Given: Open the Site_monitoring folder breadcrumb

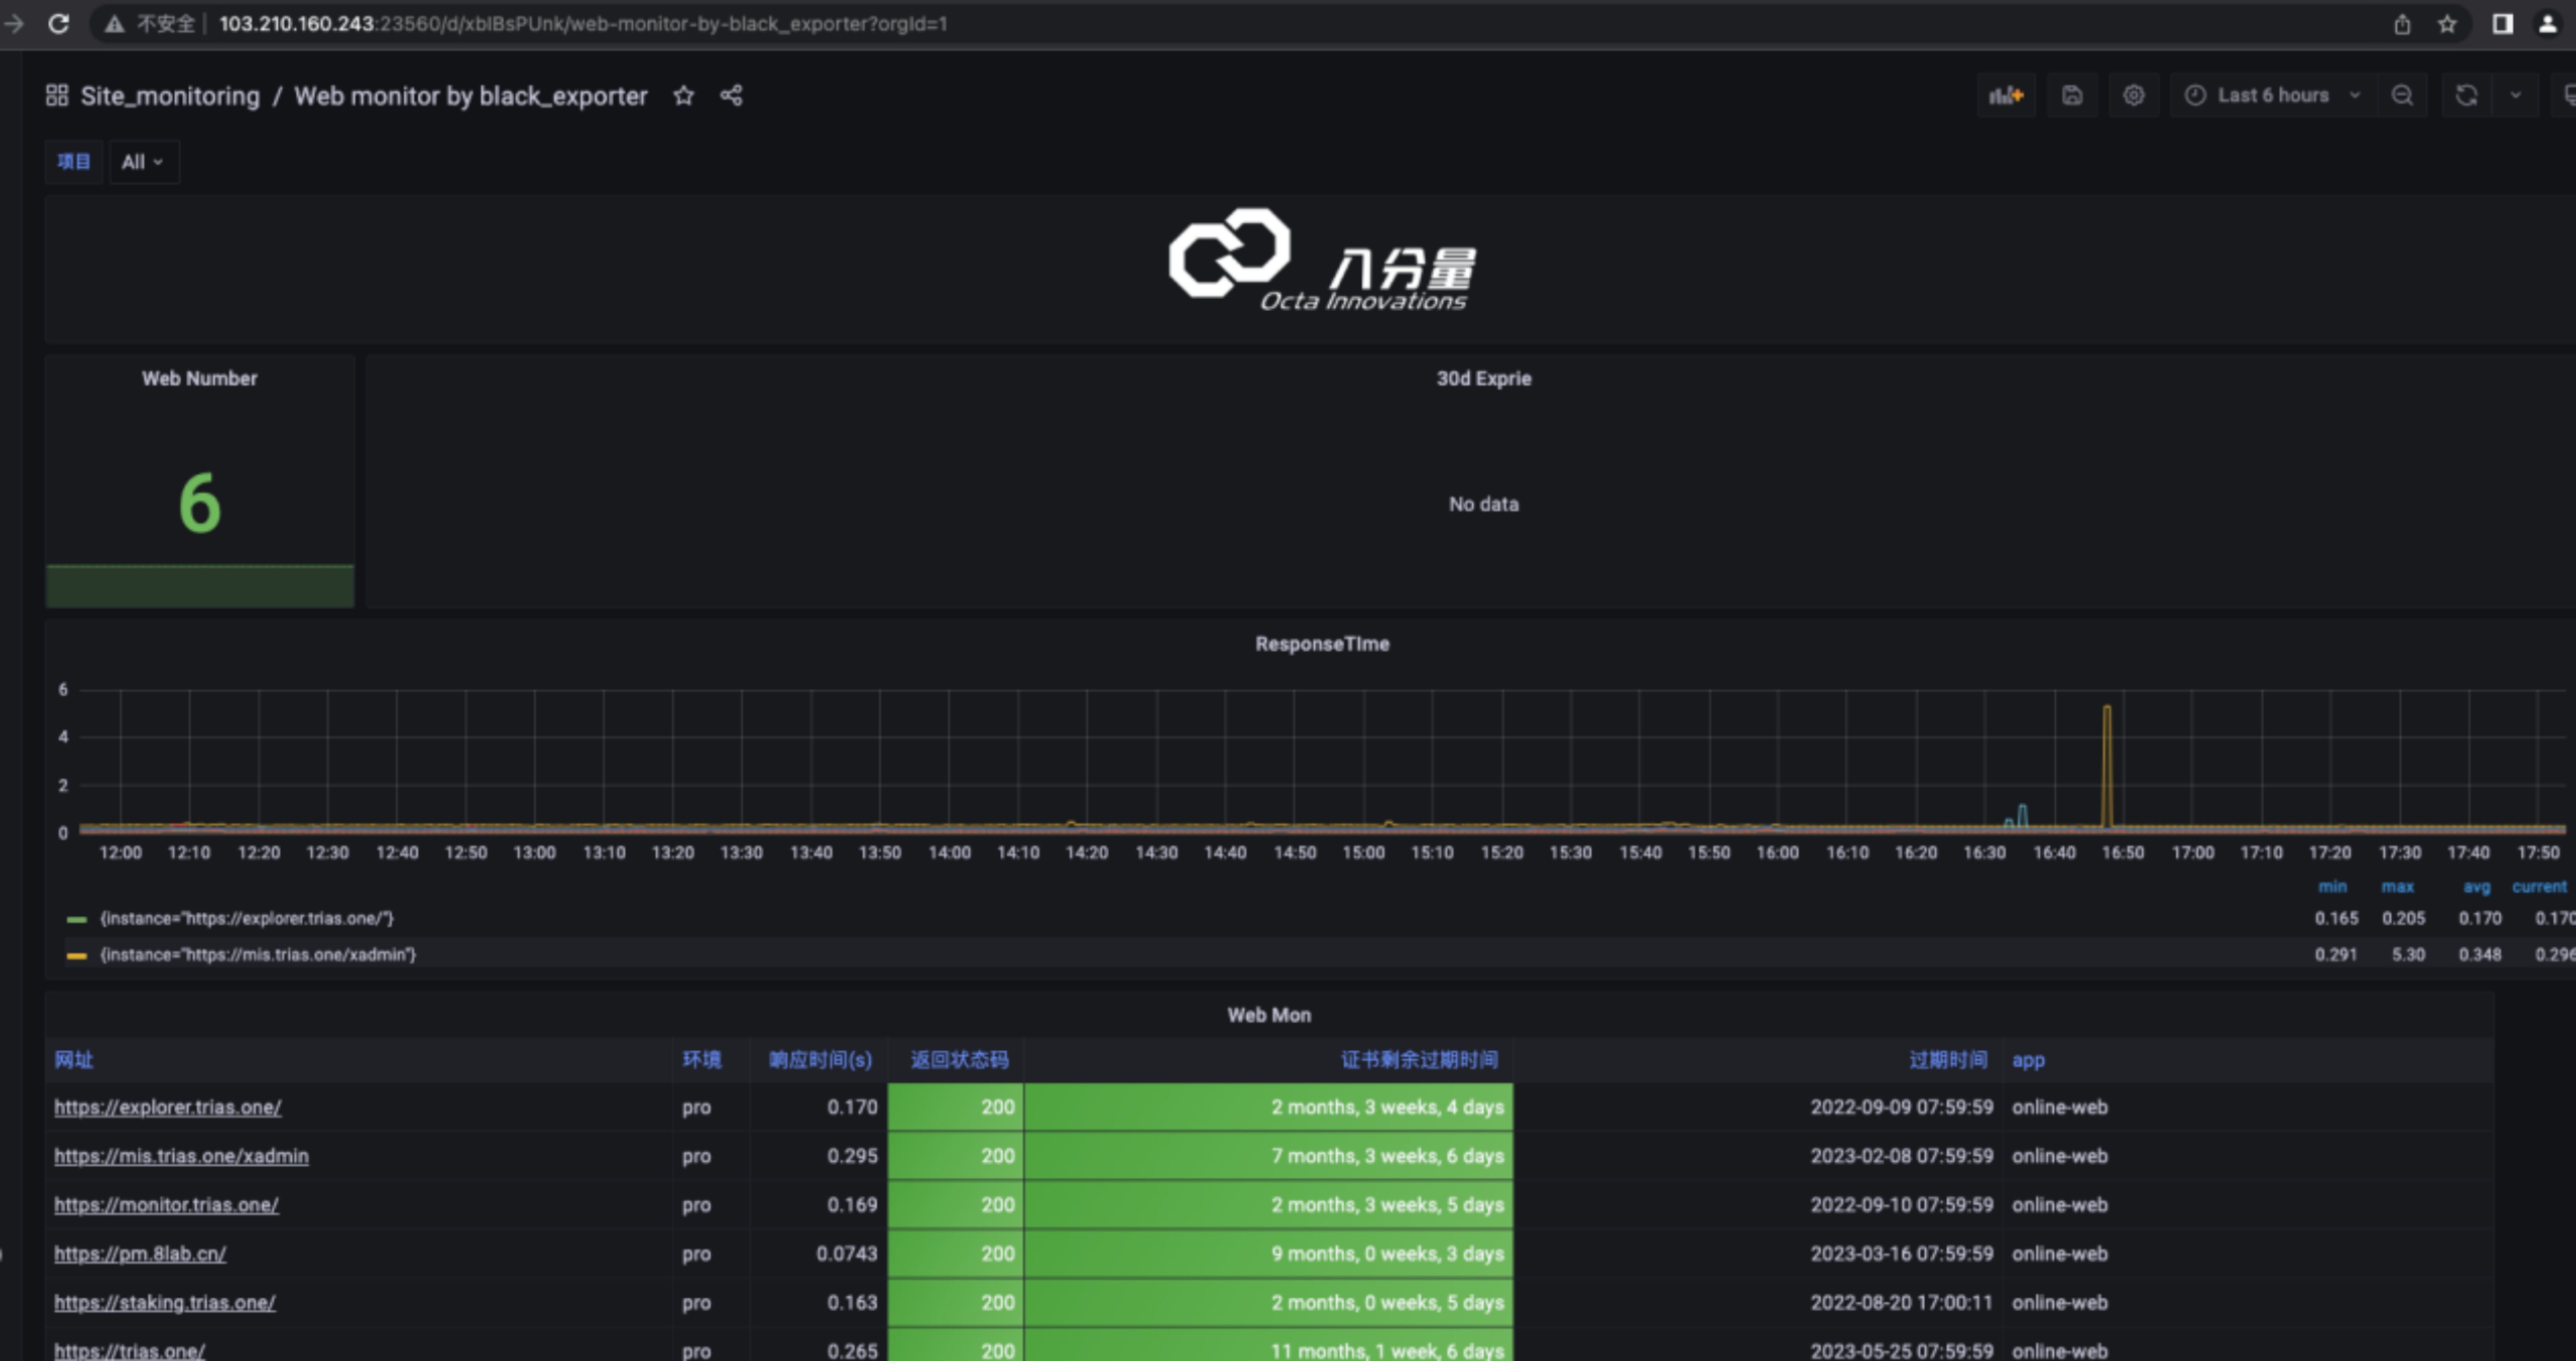Looking at the screenshot, I should point(169,96).
